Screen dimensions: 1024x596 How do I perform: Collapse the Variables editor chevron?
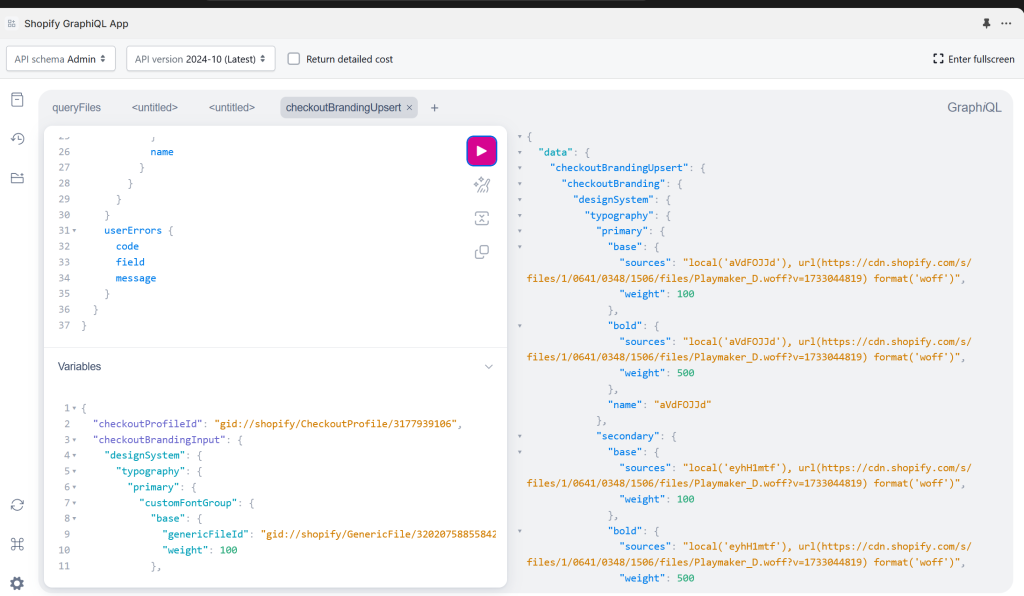[489, 367]
